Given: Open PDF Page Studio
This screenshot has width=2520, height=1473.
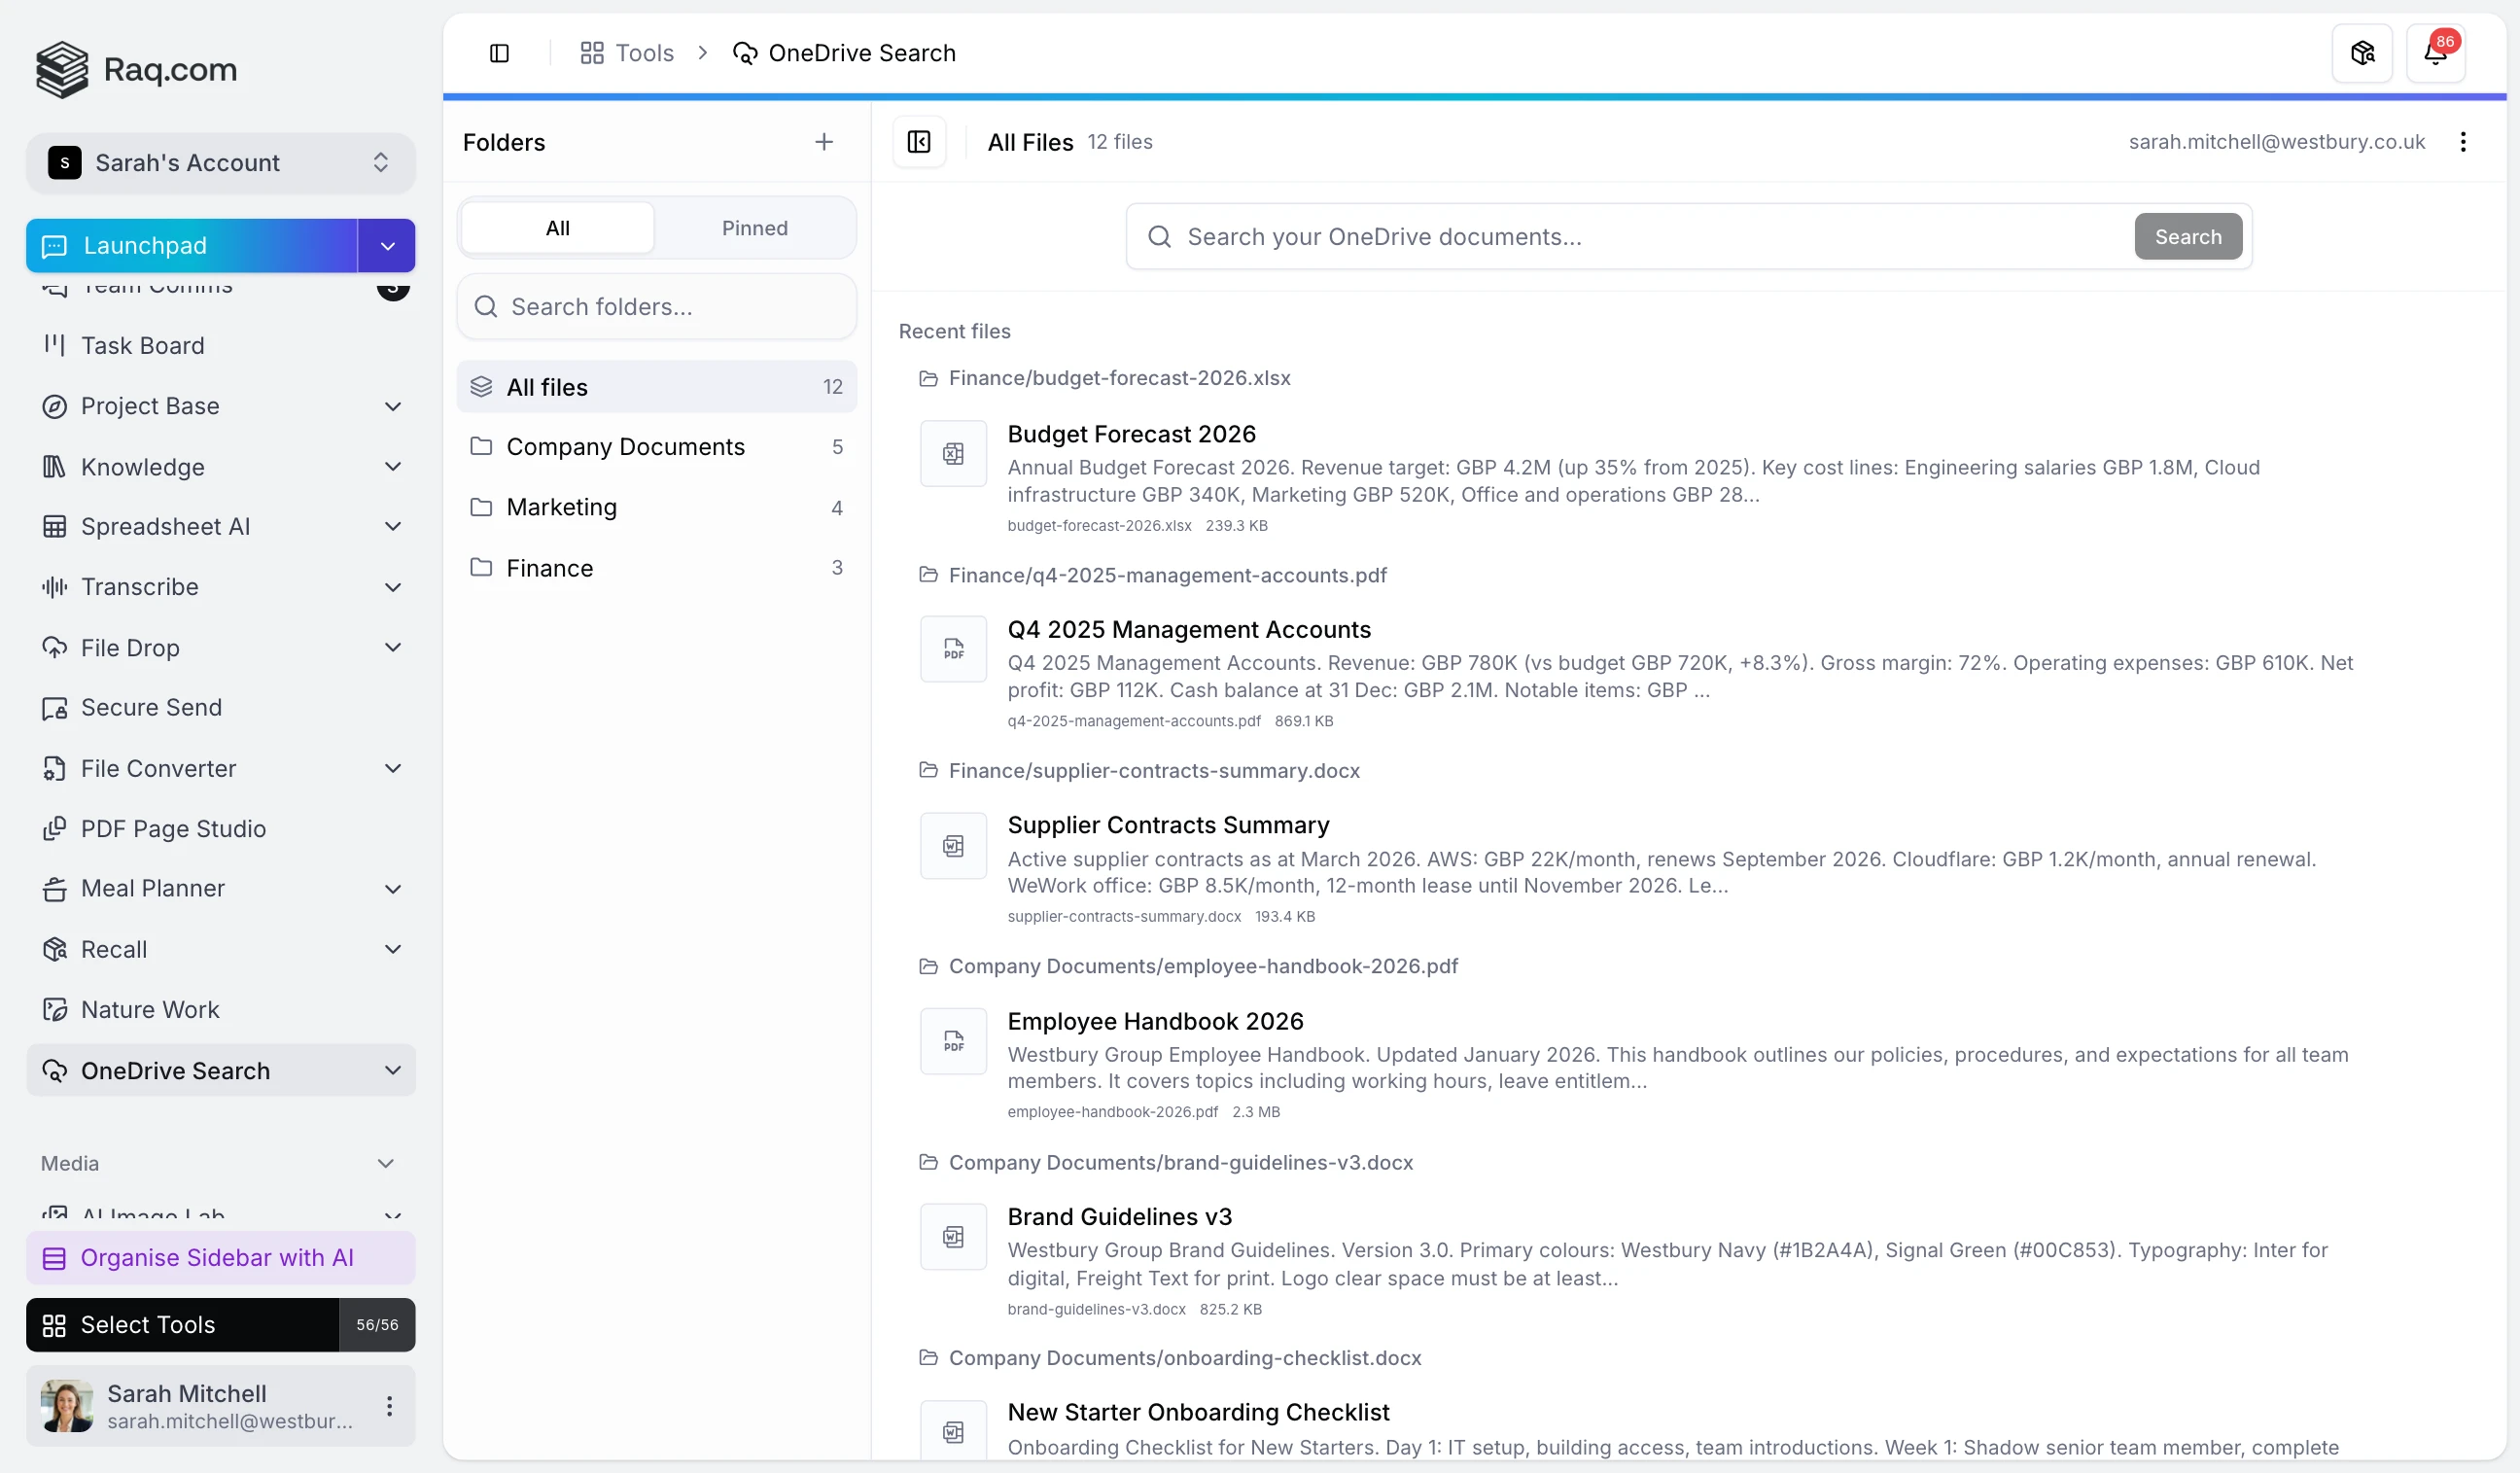Looking at the screenshot, I should [x=173, y=828].
